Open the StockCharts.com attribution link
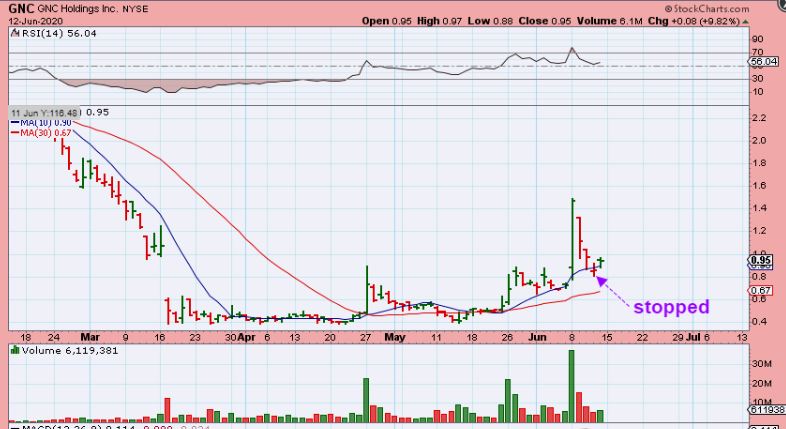786x429 pixels. [x=707, y=9]
